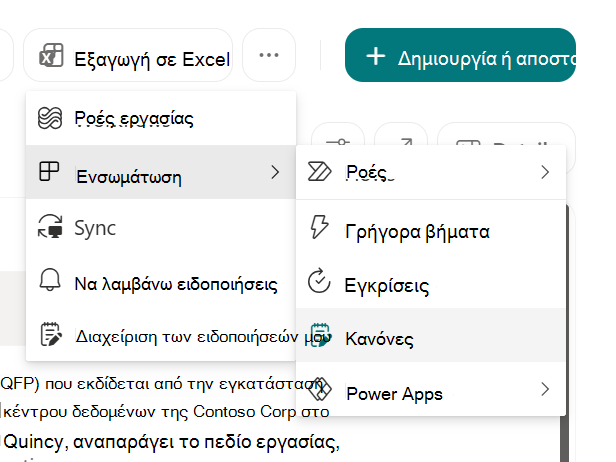Click the workflows wave icon
This screenshot has height=462, width=616.
(x=50, y=118)
